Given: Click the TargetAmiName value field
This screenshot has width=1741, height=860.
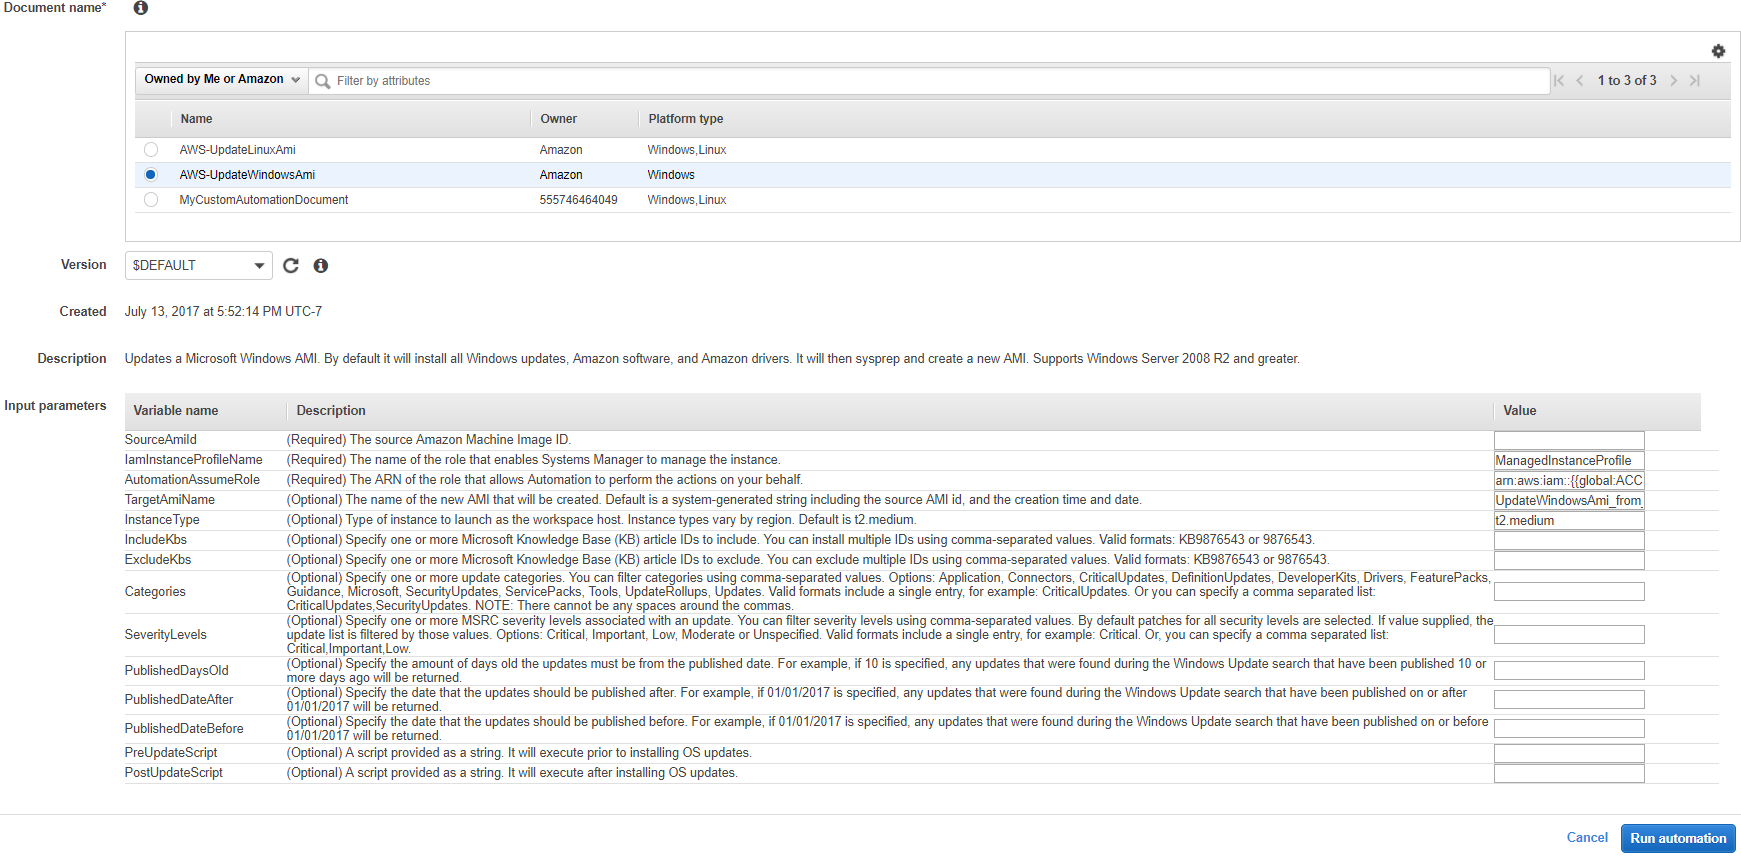Looking at the screenshot, I should coord(1569,501).
